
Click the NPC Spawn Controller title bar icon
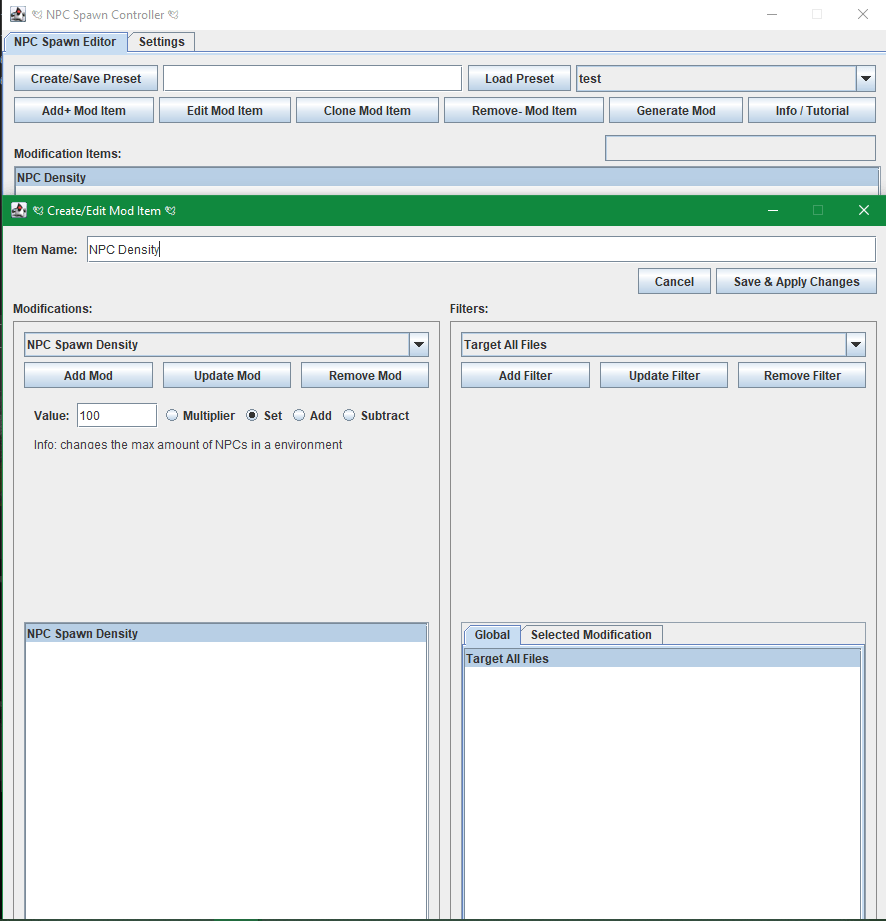pos(18,15)
